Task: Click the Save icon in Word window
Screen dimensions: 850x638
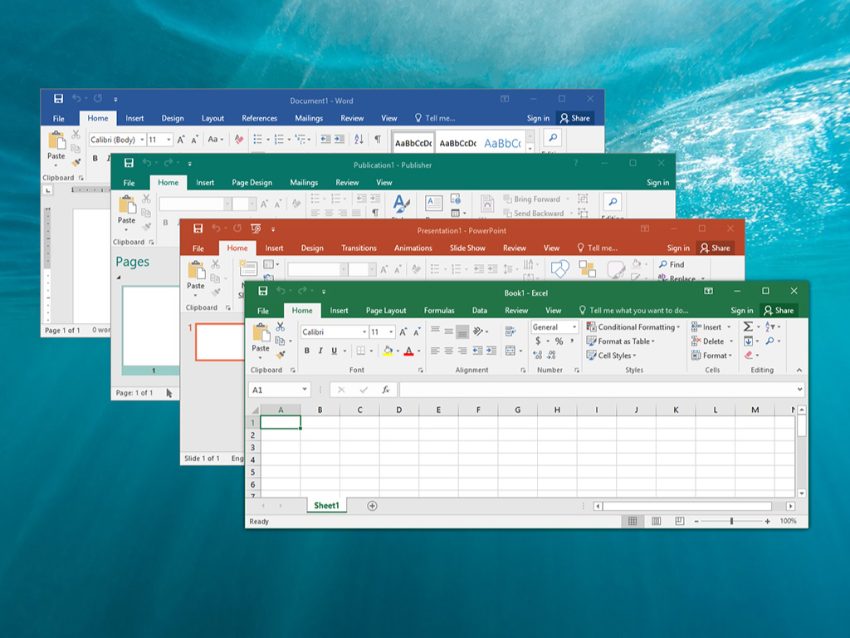Action: point(58,99)
